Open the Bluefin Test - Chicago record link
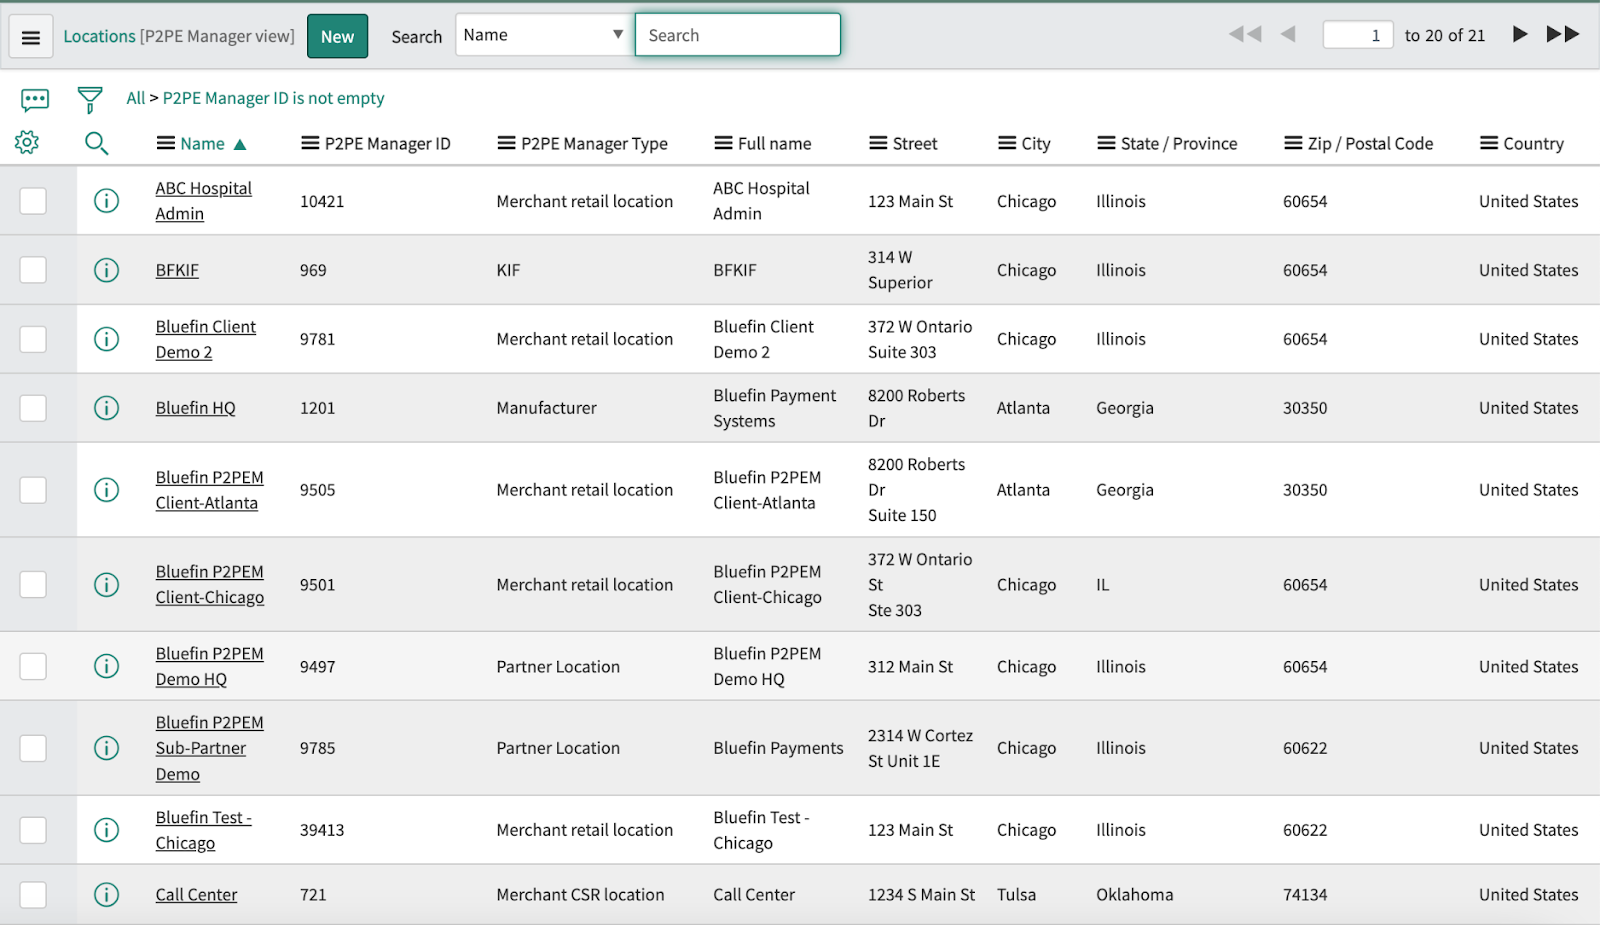The height and width of the screenshot is (925, 1600). [203, 829]
